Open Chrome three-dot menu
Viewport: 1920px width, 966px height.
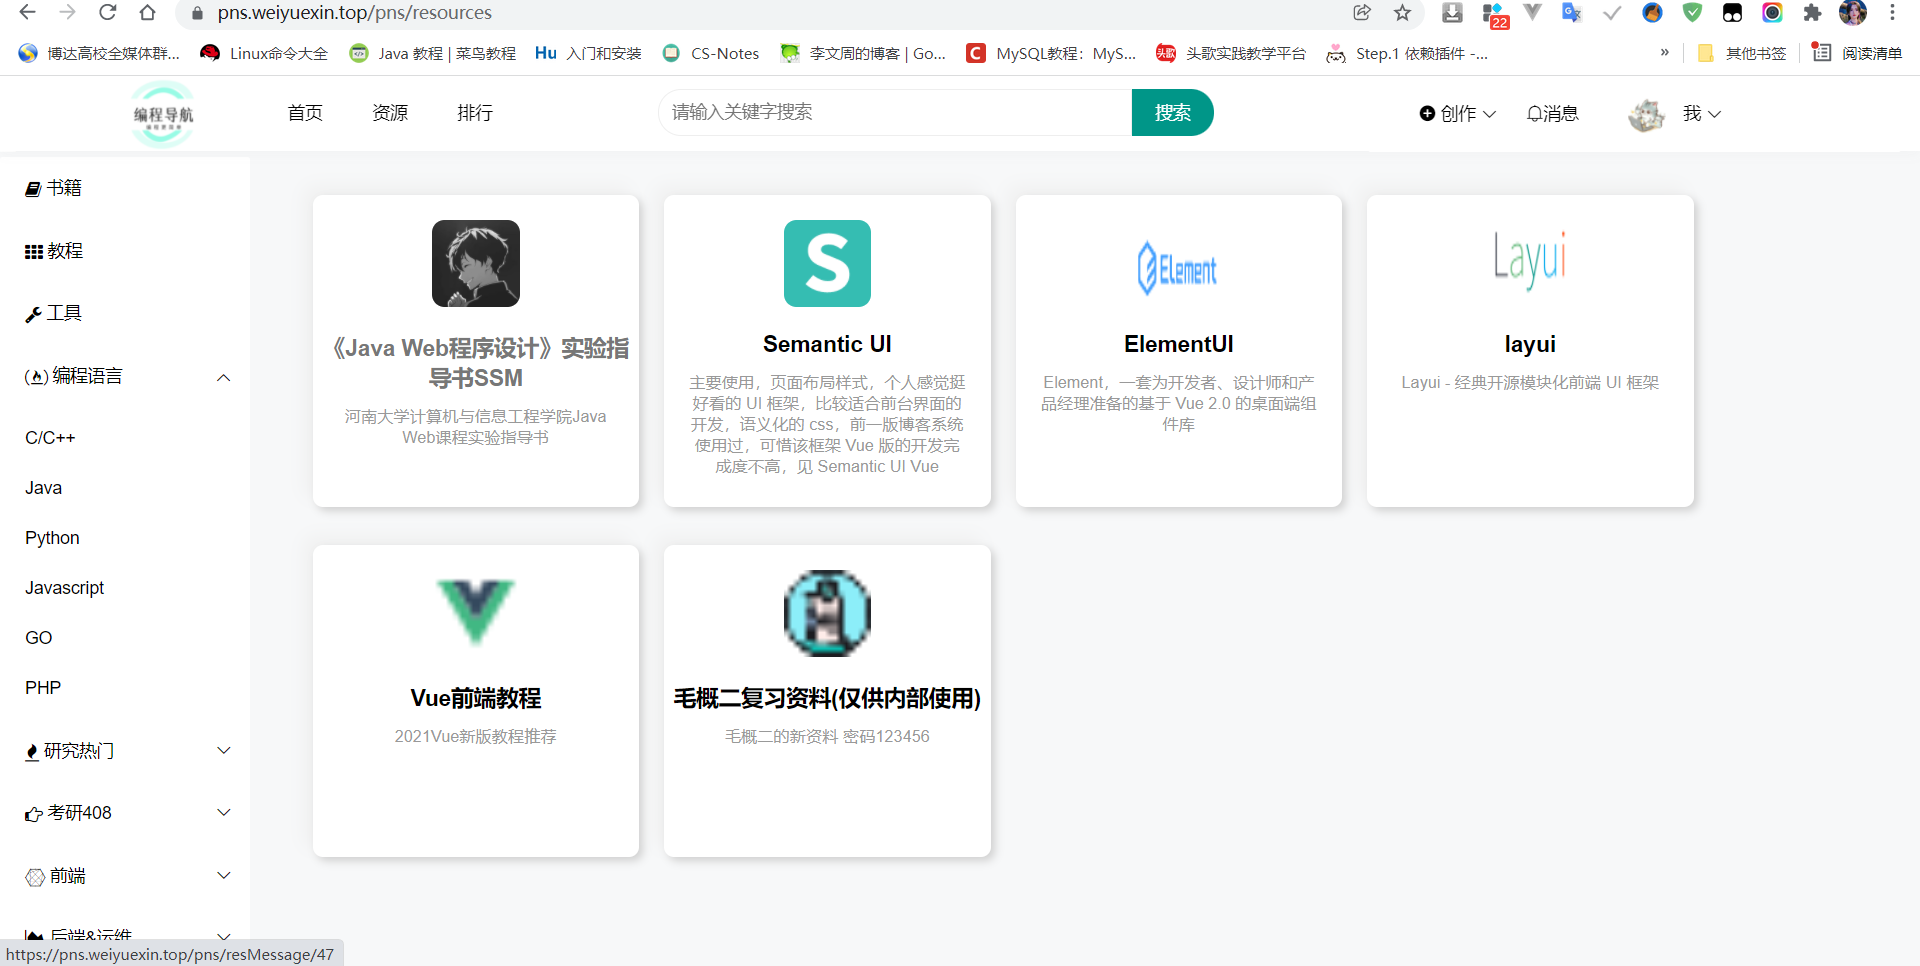point(1892,12)
